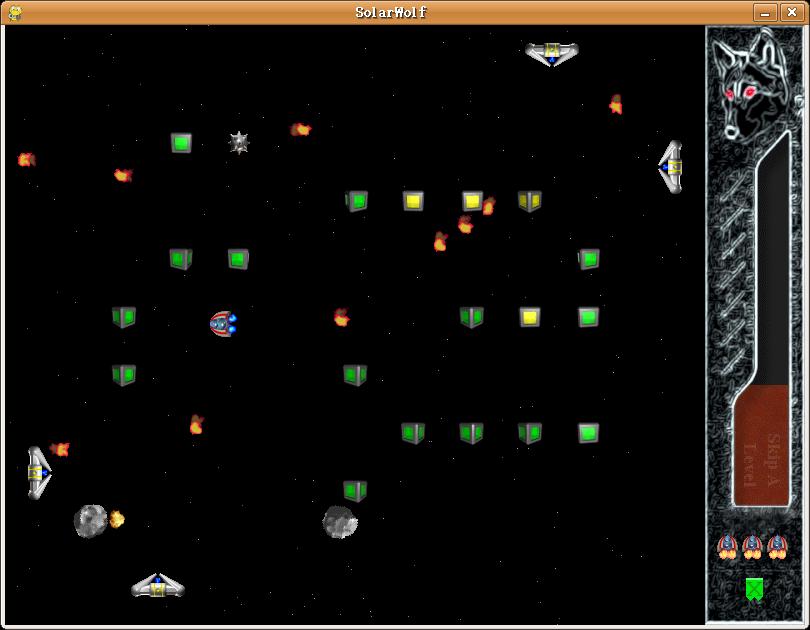
Task: Collect the green box beside the three yellow boxes
Action: click(356, 201)
